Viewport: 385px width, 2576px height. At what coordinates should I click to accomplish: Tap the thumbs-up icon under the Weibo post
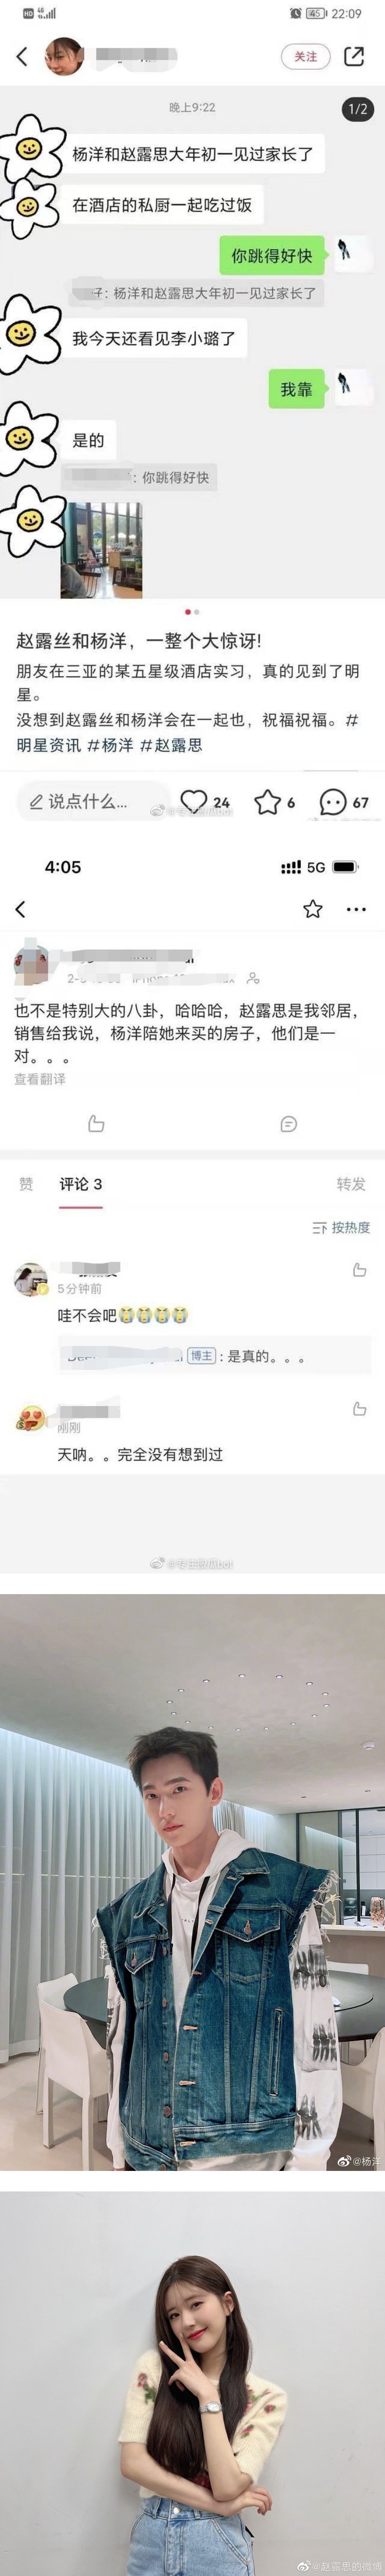pyautogui.click(x=96, y=1124)
